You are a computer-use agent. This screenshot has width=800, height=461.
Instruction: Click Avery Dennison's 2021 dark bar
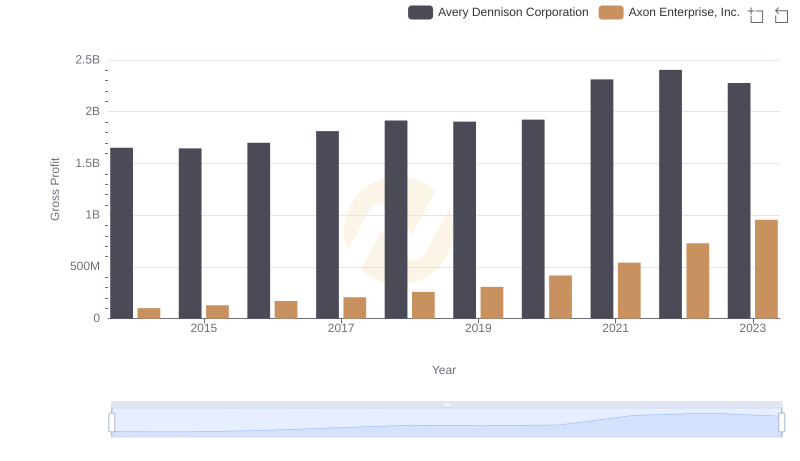tap(602, 199)
